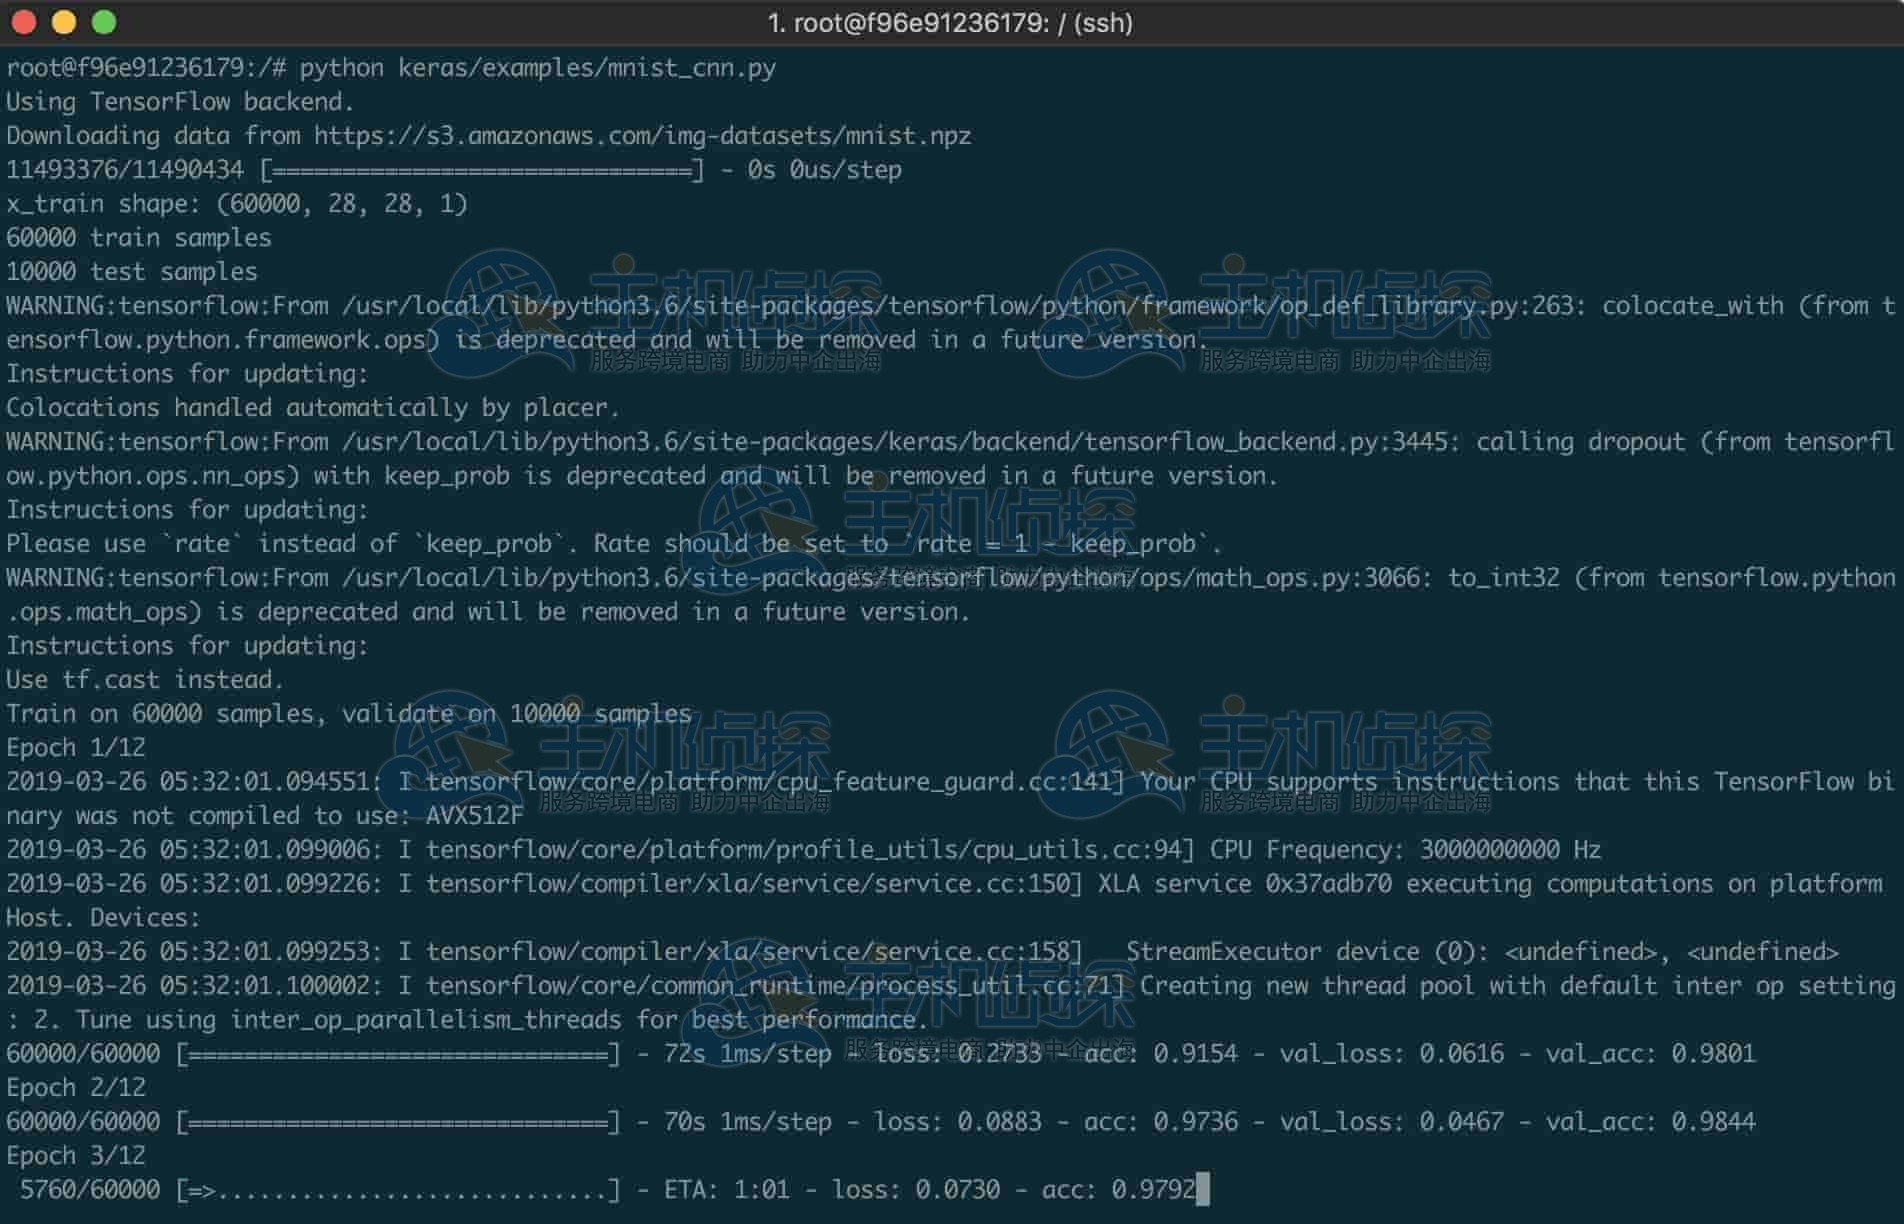Minimize the terminal with the yellow button
This screenshot has height=1224, width=1904.
point(64,22)
